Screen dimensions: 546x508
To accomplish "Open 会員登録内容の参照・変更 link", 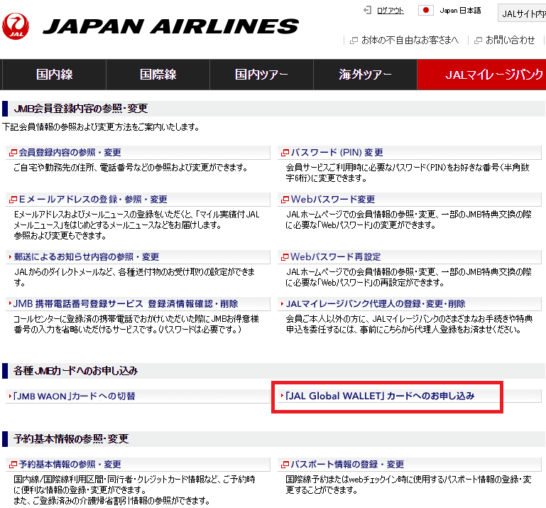I will (70, 153).
